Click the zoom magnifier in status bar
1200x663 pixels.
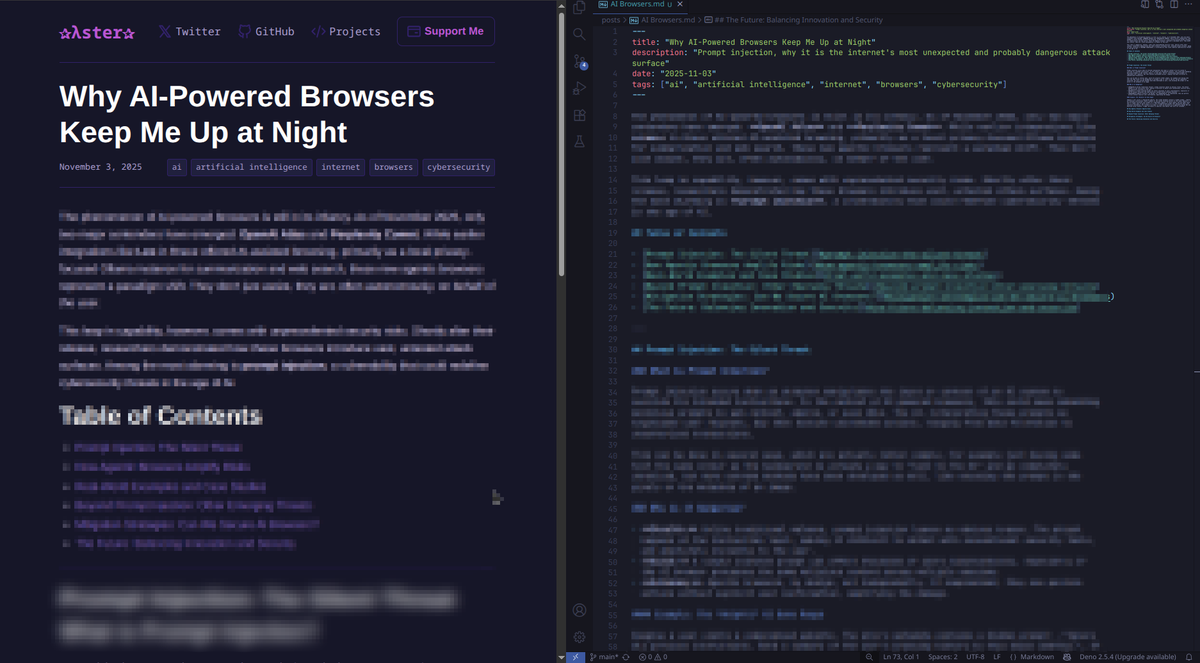[x=869, y=657]
